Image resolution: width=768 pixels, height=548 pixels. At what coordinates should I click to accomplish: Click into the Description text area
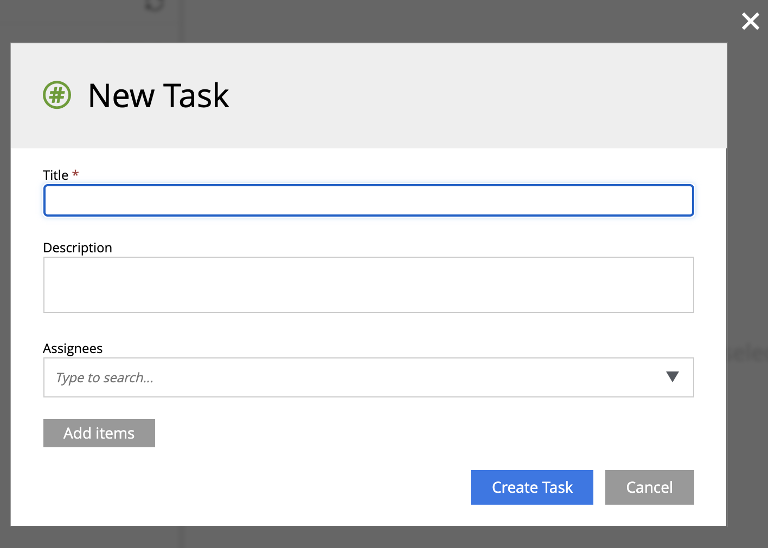(368, 285)
